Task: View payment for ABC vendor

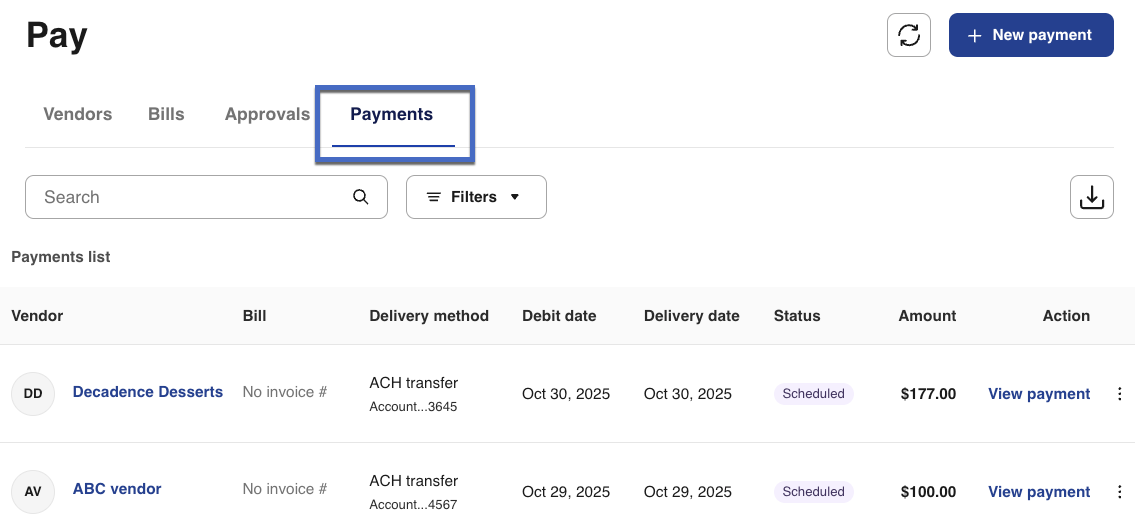Action: (x=1038, y=492)
